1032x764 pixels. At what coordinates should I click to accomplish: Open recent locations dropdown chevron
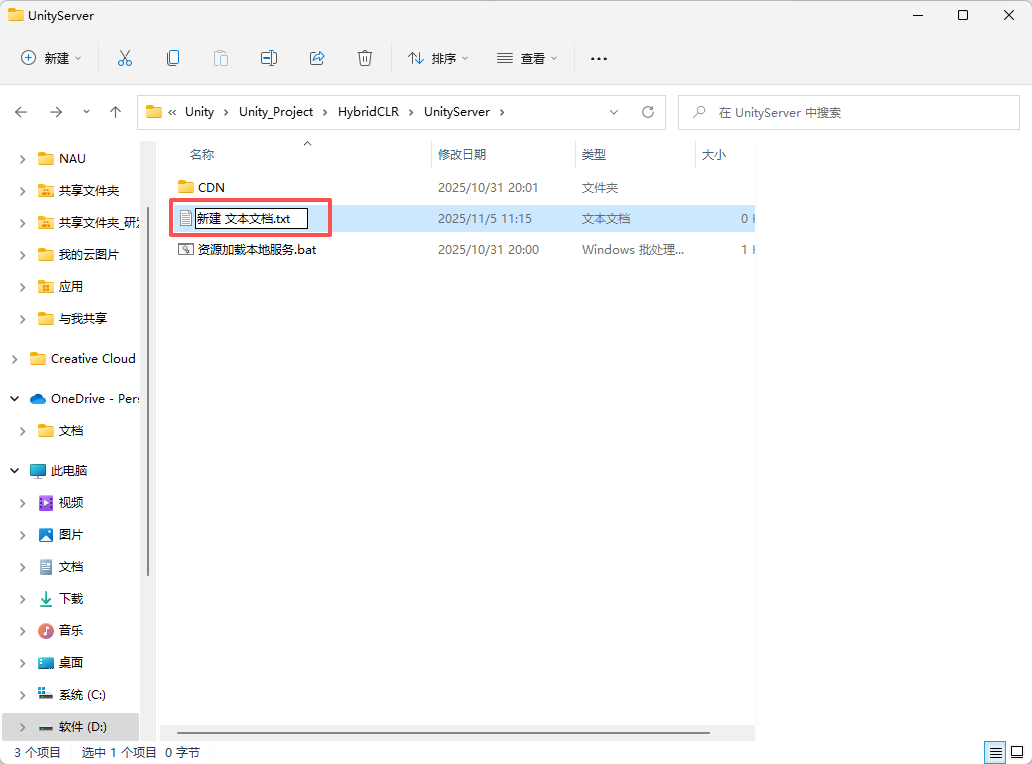click(86, 113)
